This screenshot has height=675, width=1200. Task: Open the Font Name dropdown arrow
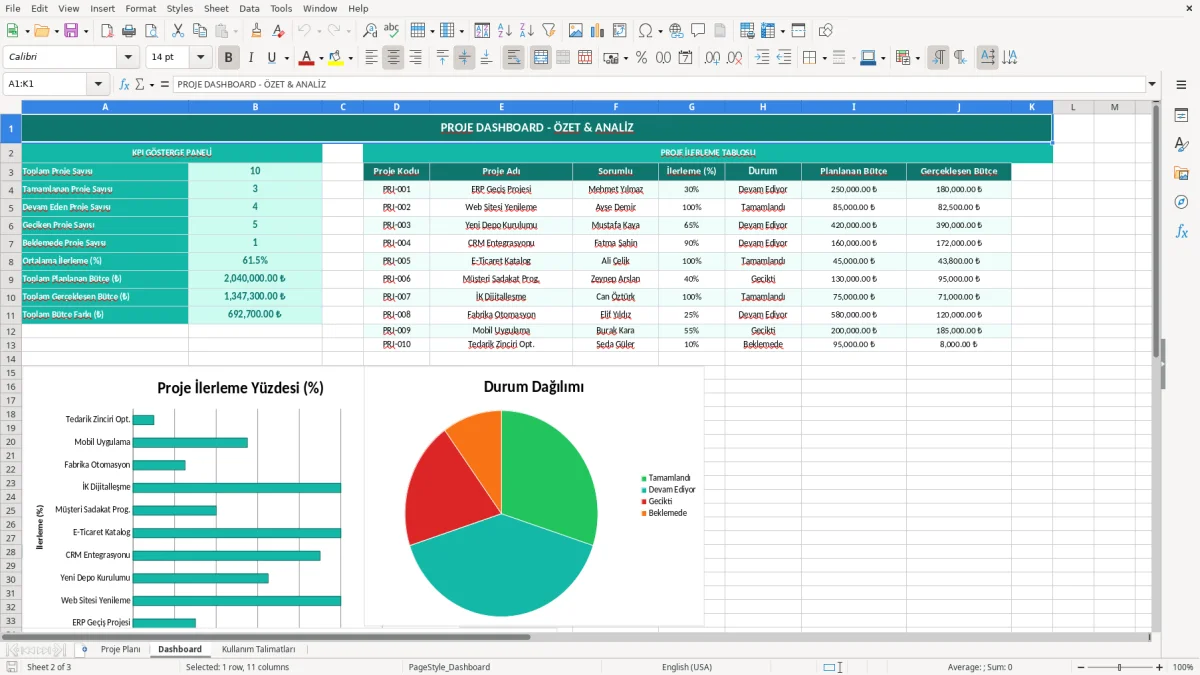click(x=128, y=58)
